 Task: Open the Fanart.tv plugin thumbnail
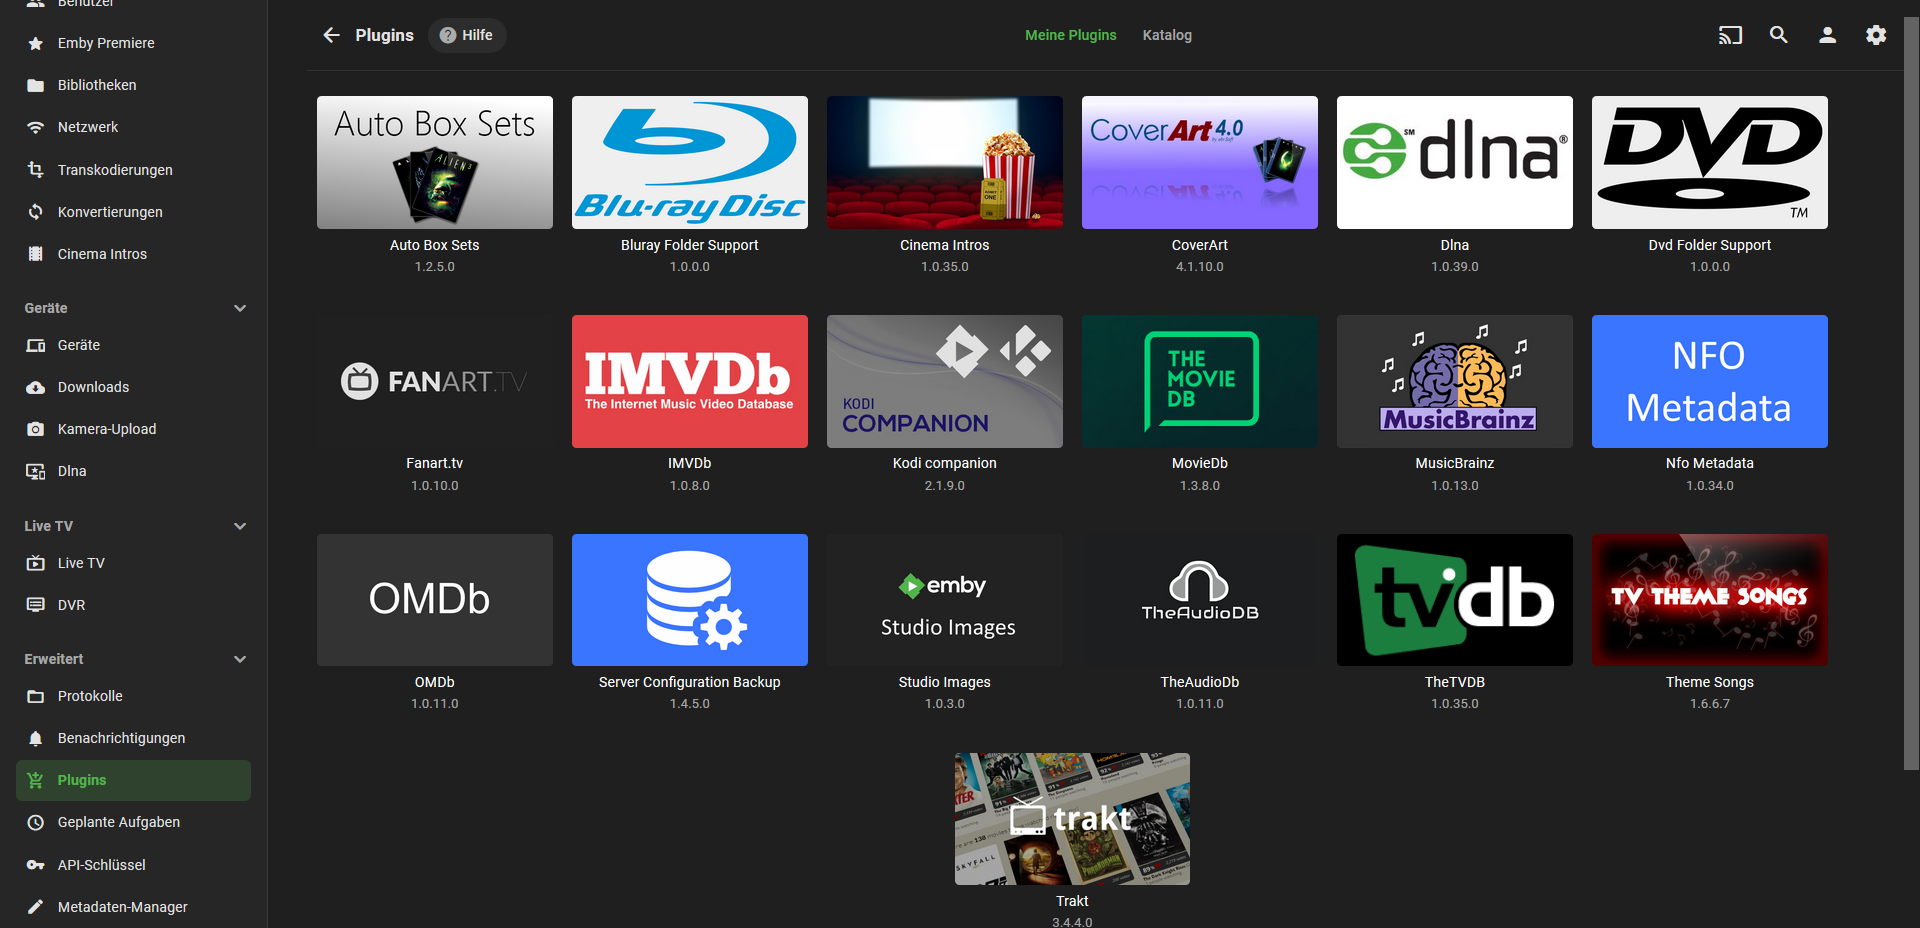pos(435,381)
